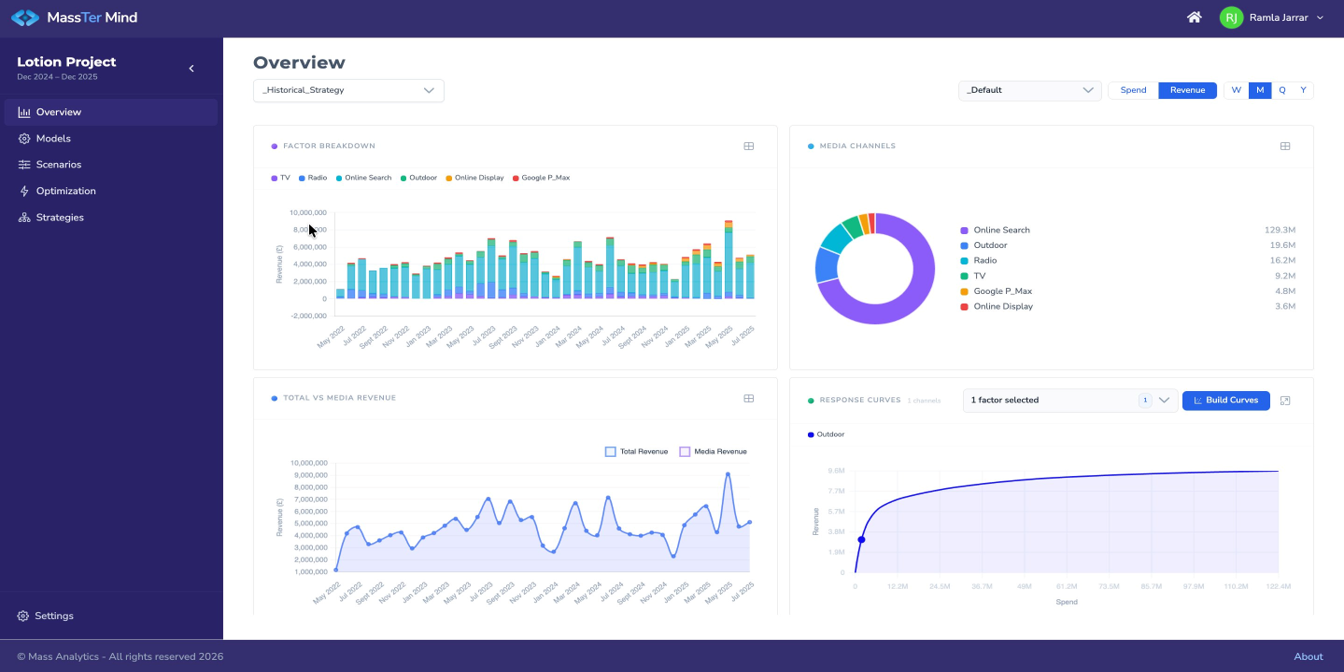Screen dimensions: 1344x672
Task: Switch the metric toggle to Spend
Action: (x=1133, y=90)
